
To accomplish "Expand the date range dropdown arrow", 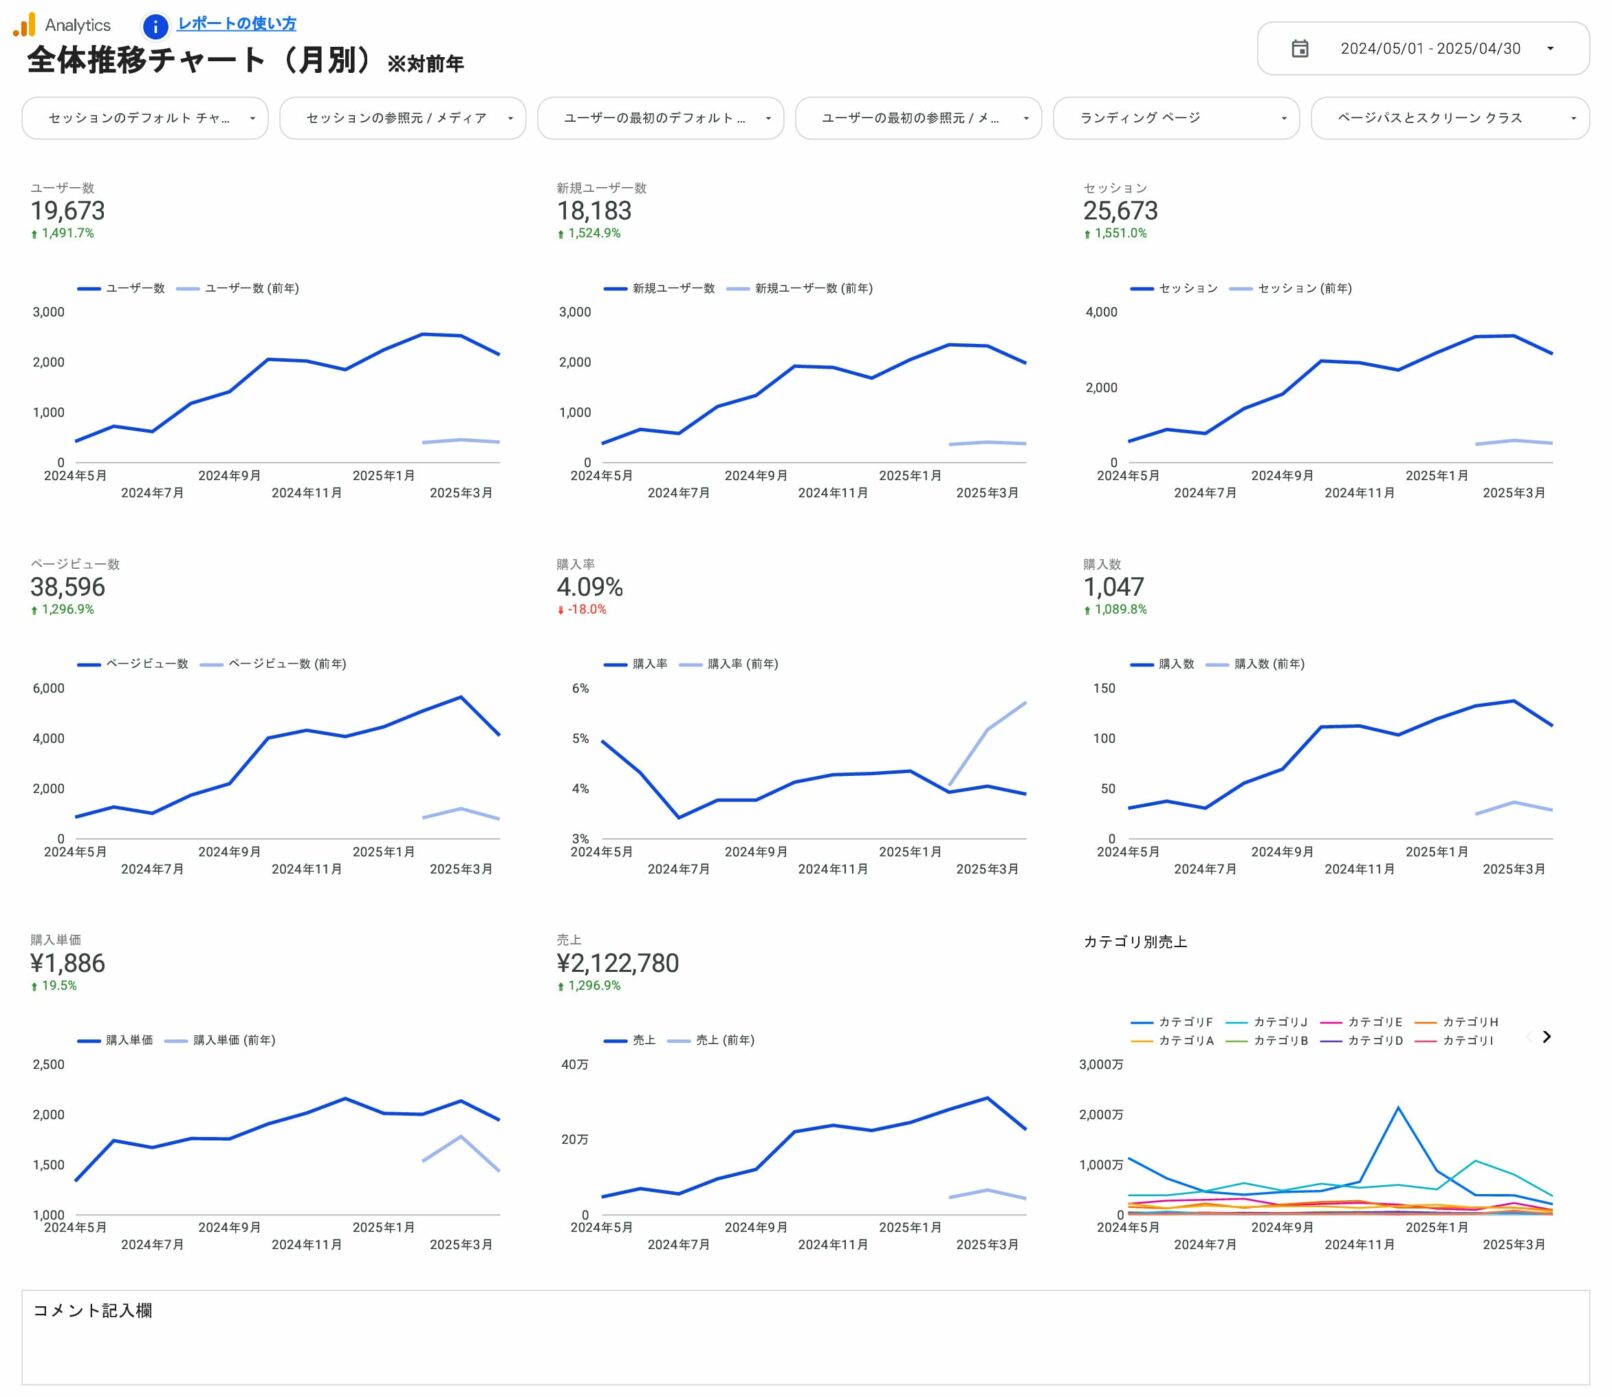I will 1549,49.
